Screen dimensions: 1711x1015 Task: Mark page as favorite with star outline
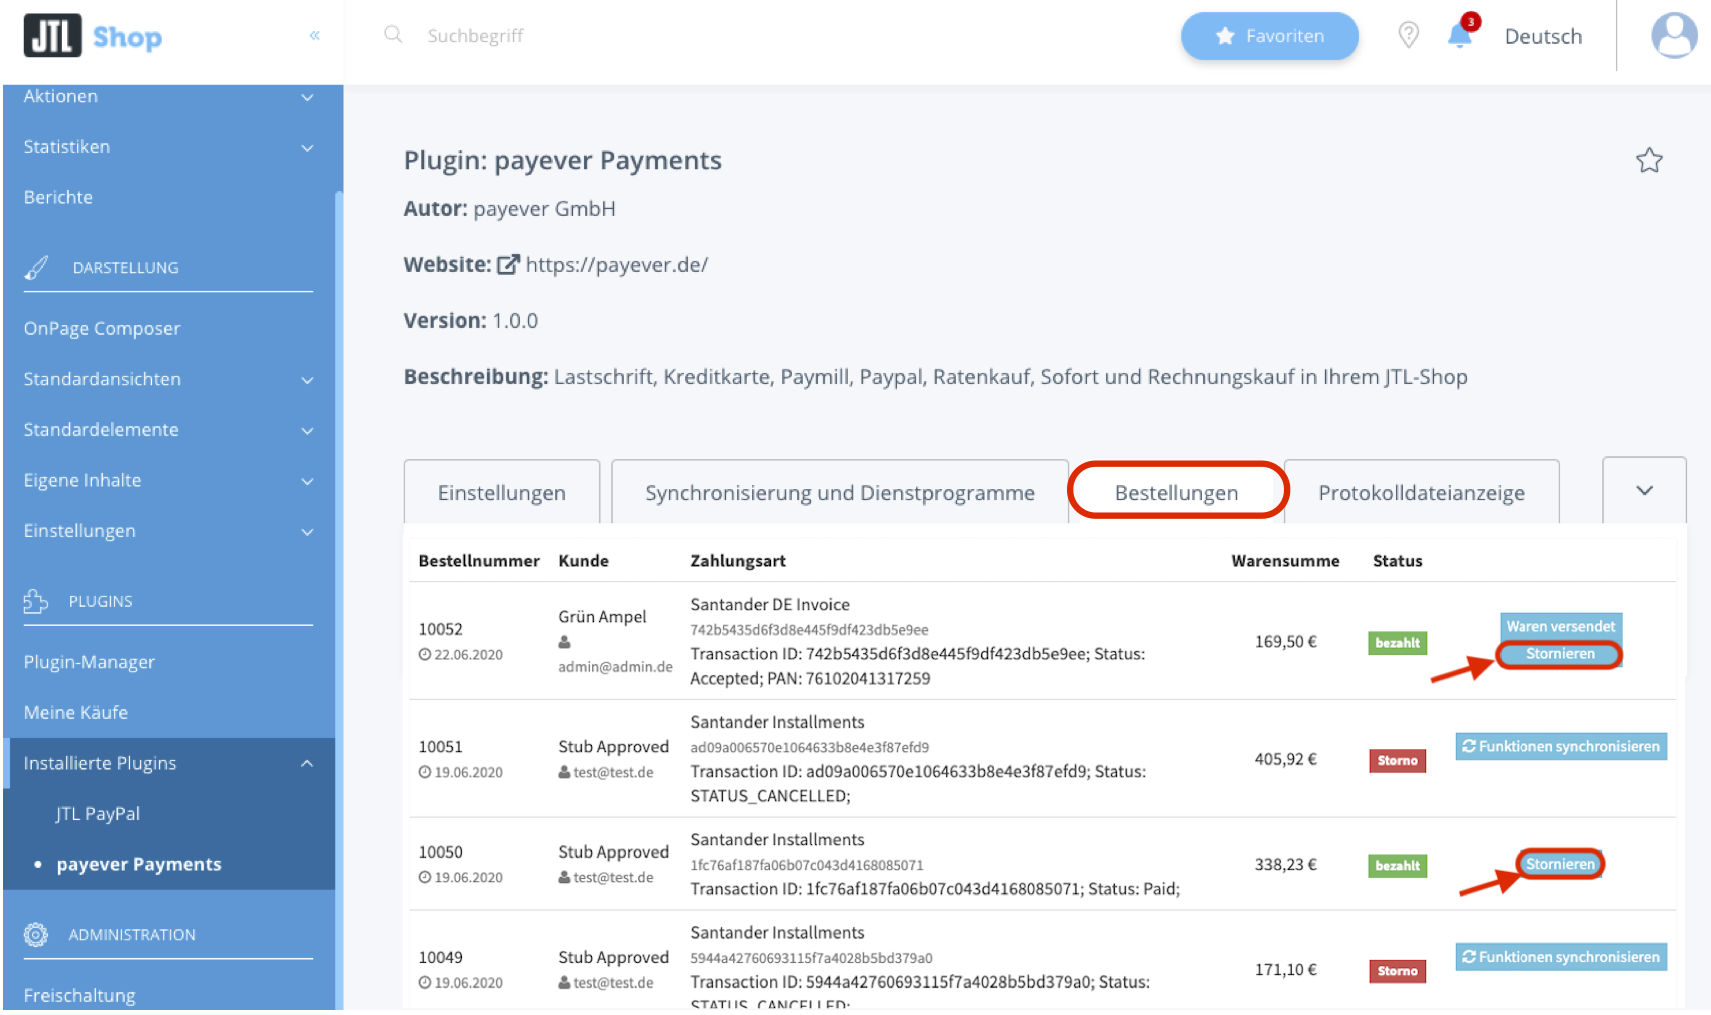1649,160
